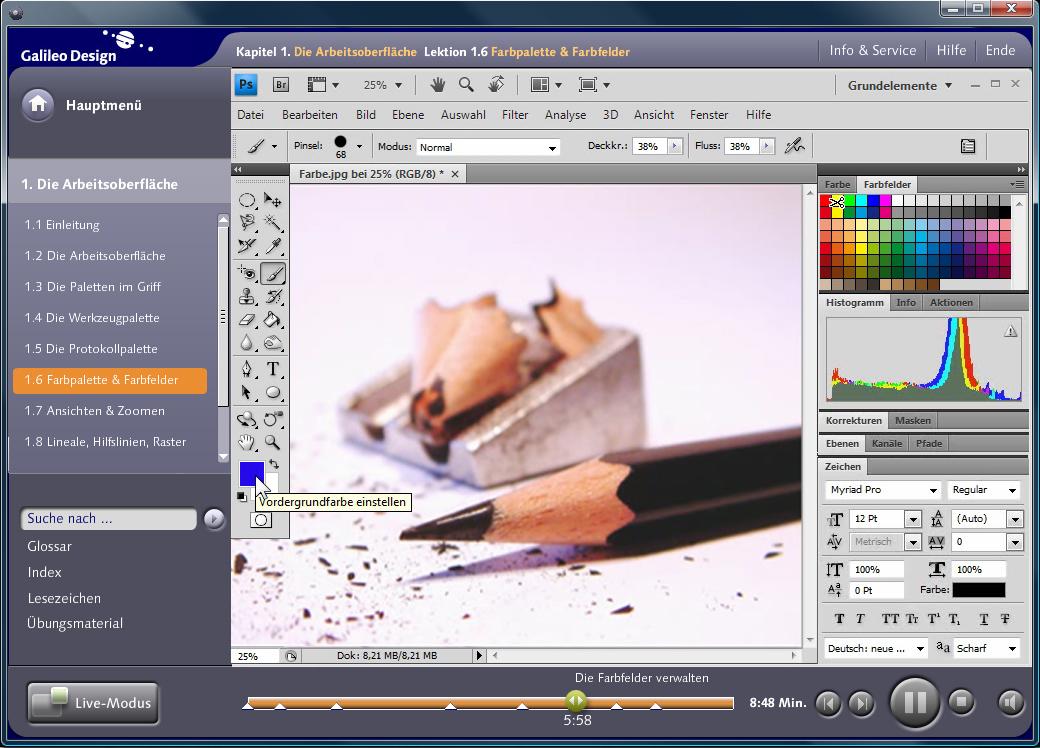Click the Zoom magnifier in application bar
The width and height of the screenshot is (1040, 748).
466,85
